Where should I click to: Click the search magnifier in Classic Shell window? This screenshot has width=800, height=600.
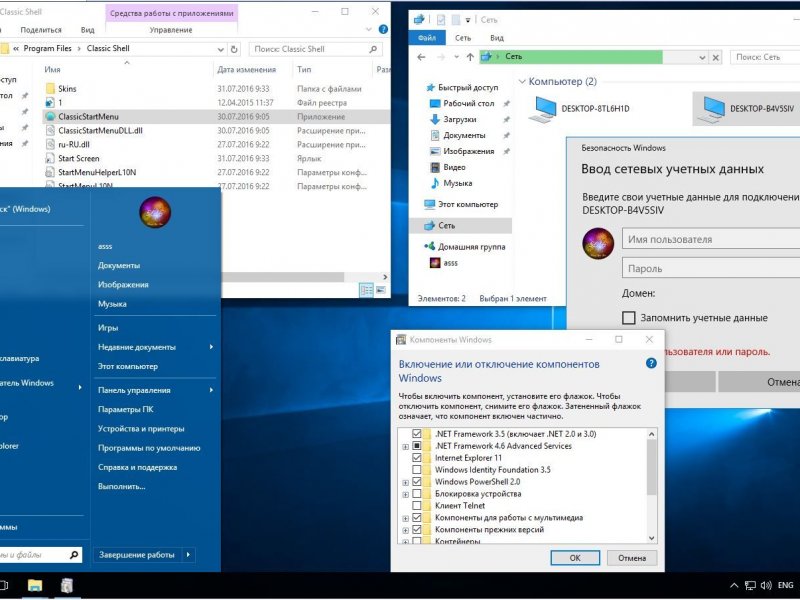tap(373, 49)
